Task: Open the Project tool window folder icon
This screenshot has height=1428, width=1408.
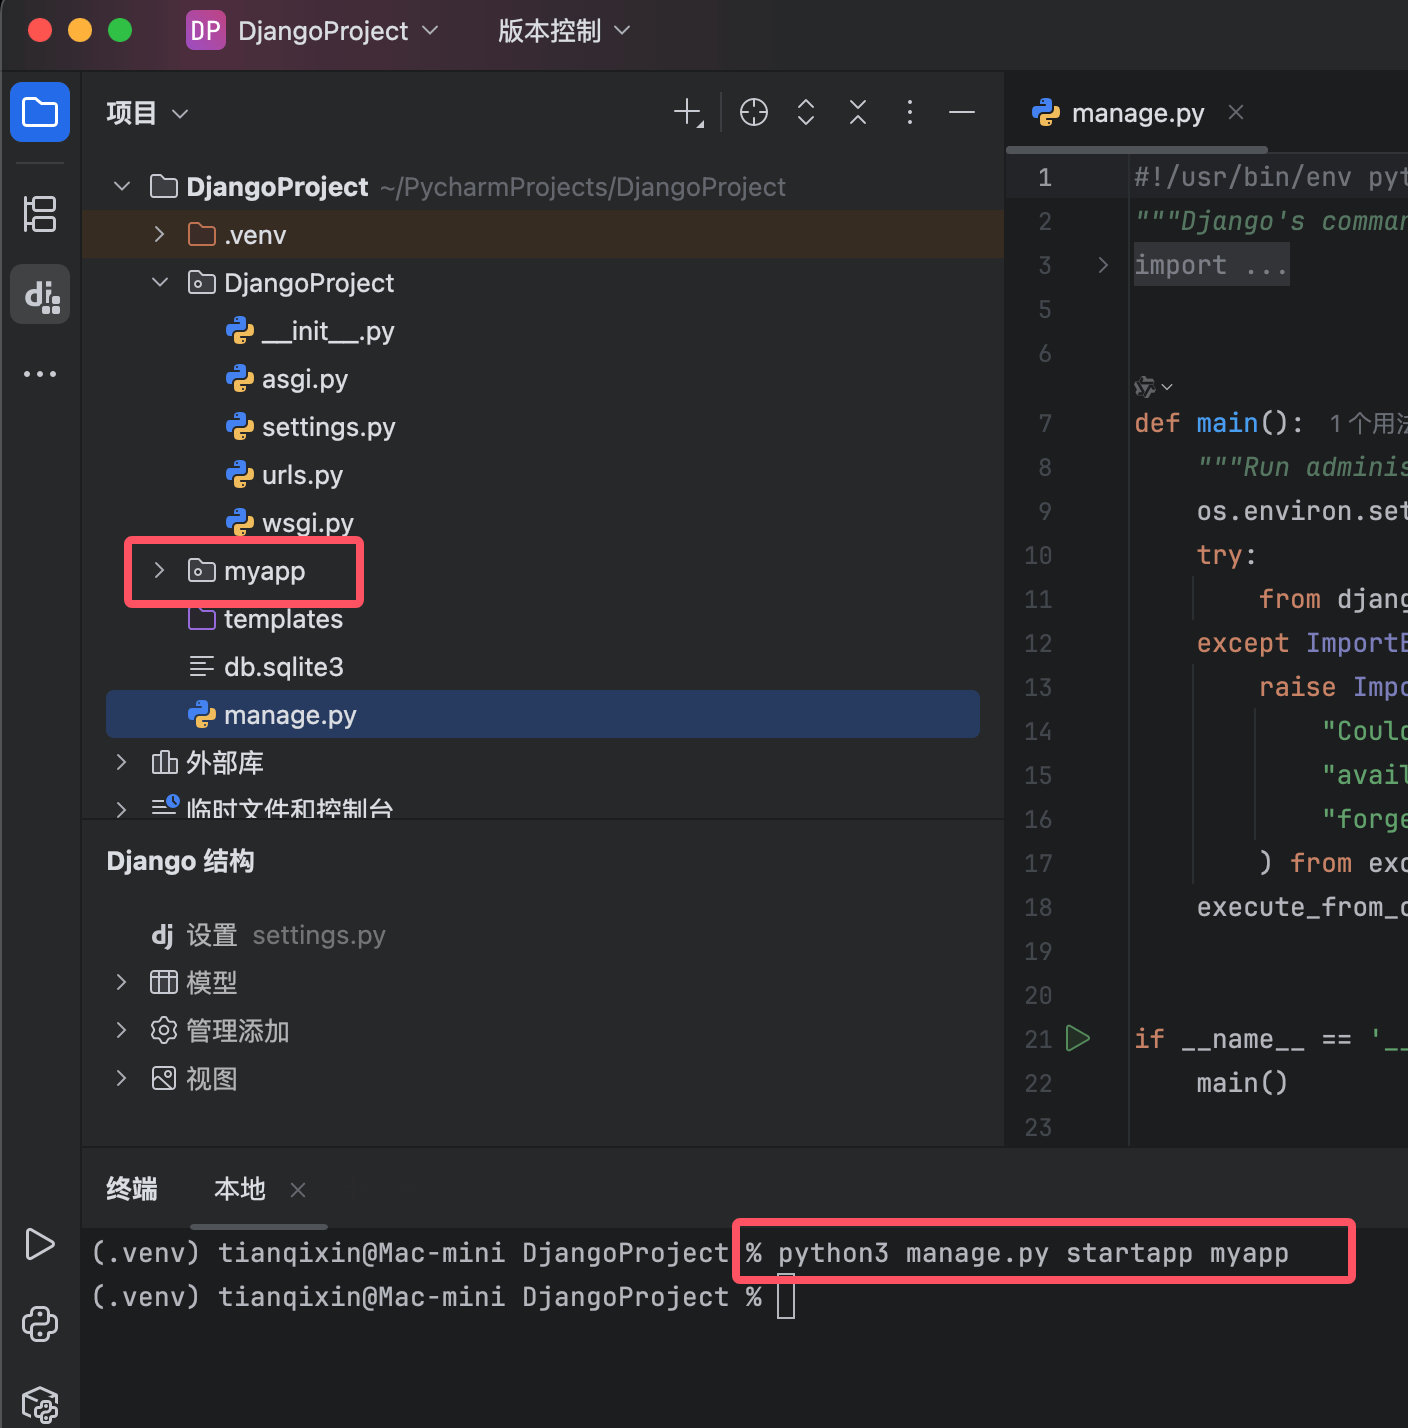Action: [40, 112]
